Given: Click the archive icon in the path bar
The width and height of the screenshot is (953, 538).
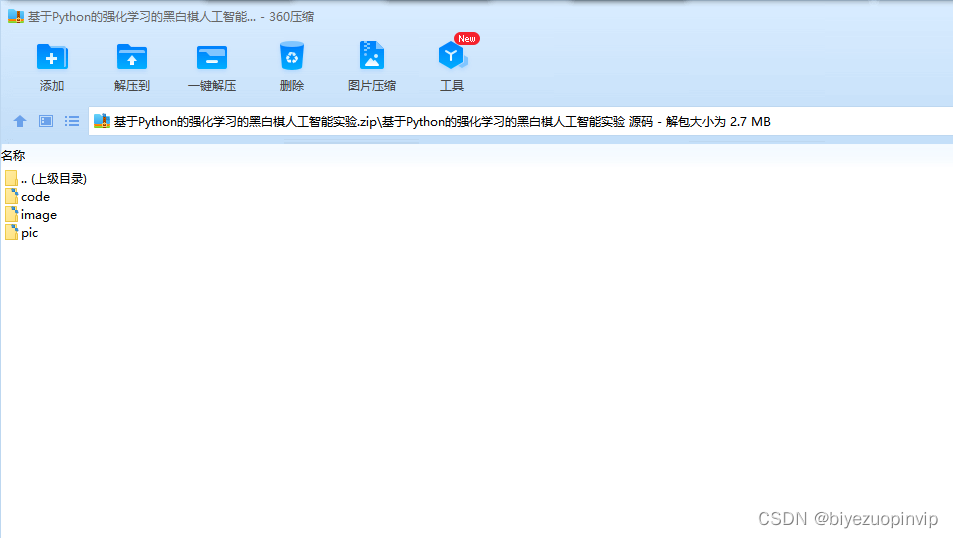Looking at the screenshot, I should (101, 121).
